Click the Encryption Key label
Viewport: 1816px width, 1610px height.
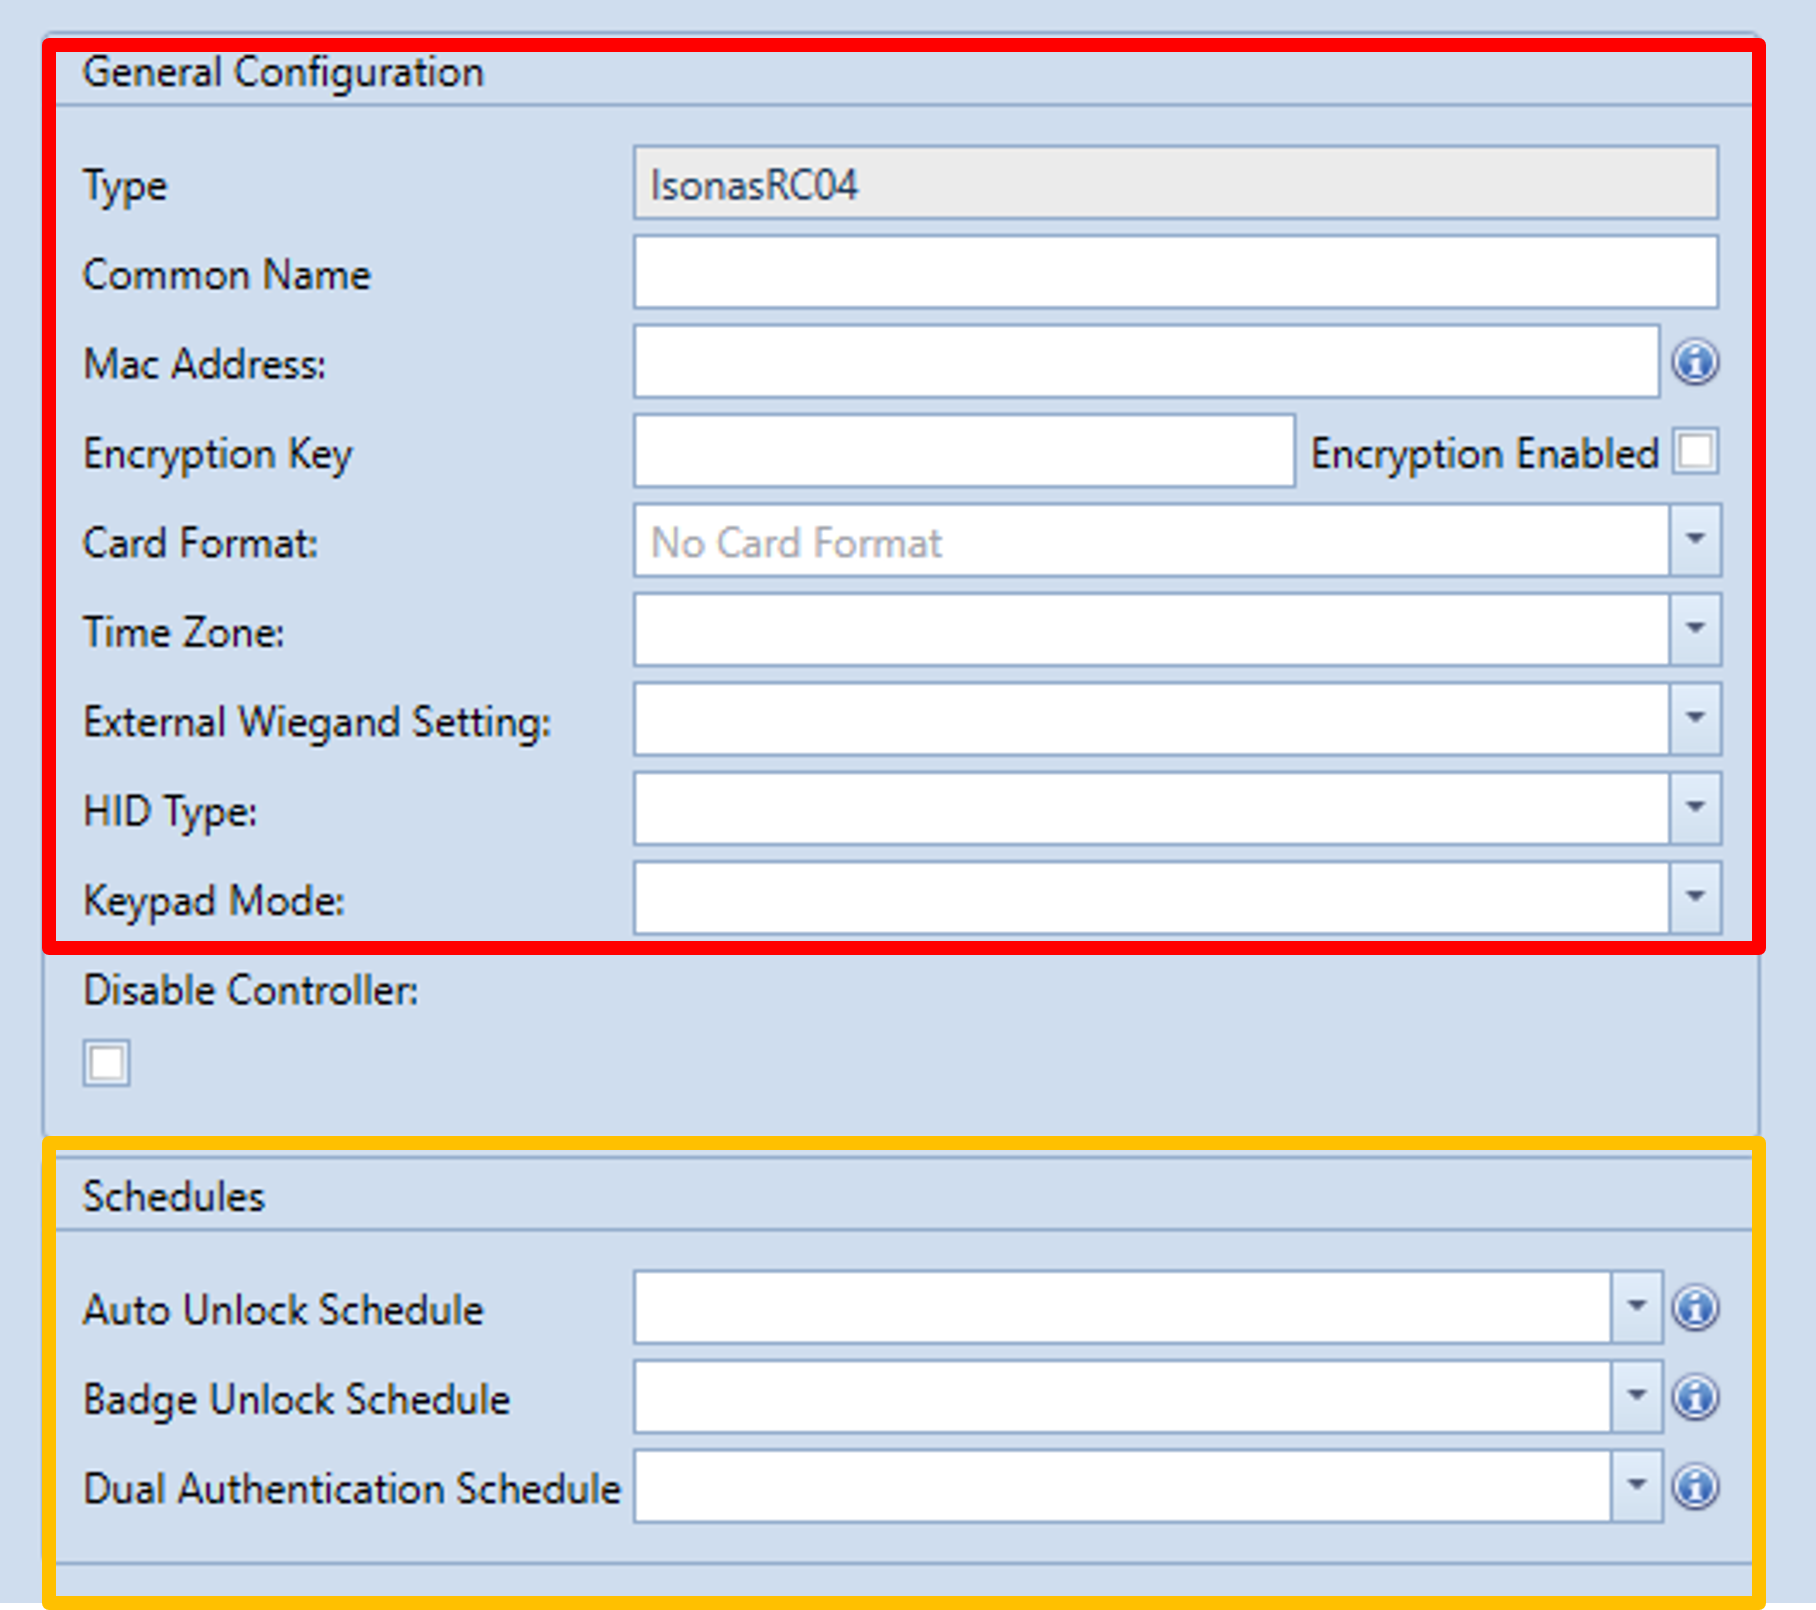[218, 455]
